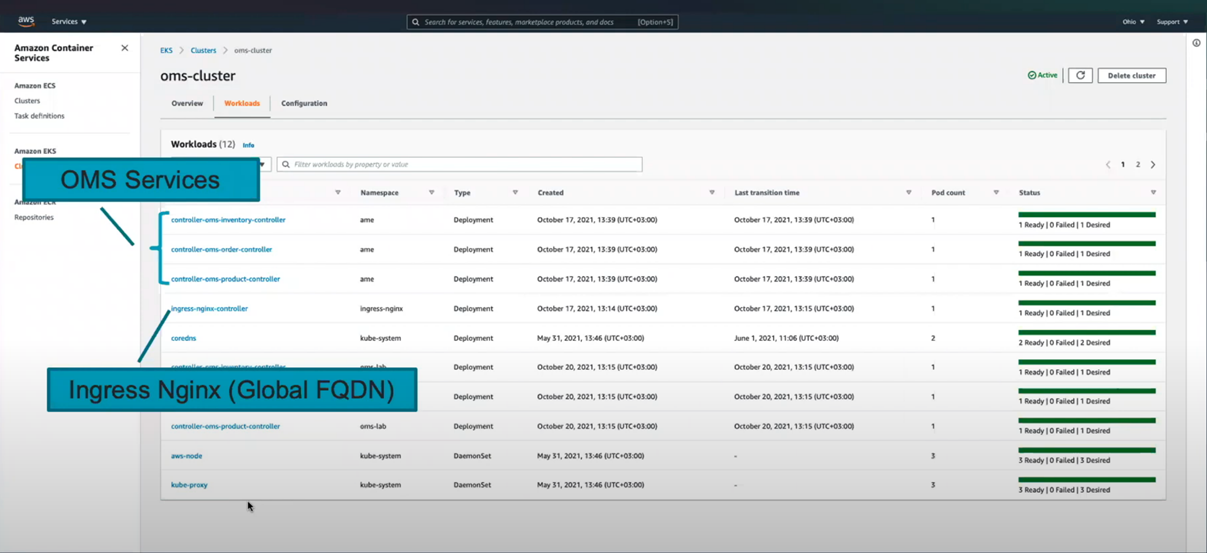
Task: Sort by the Namespace column arrow
Action: (432, 193)
